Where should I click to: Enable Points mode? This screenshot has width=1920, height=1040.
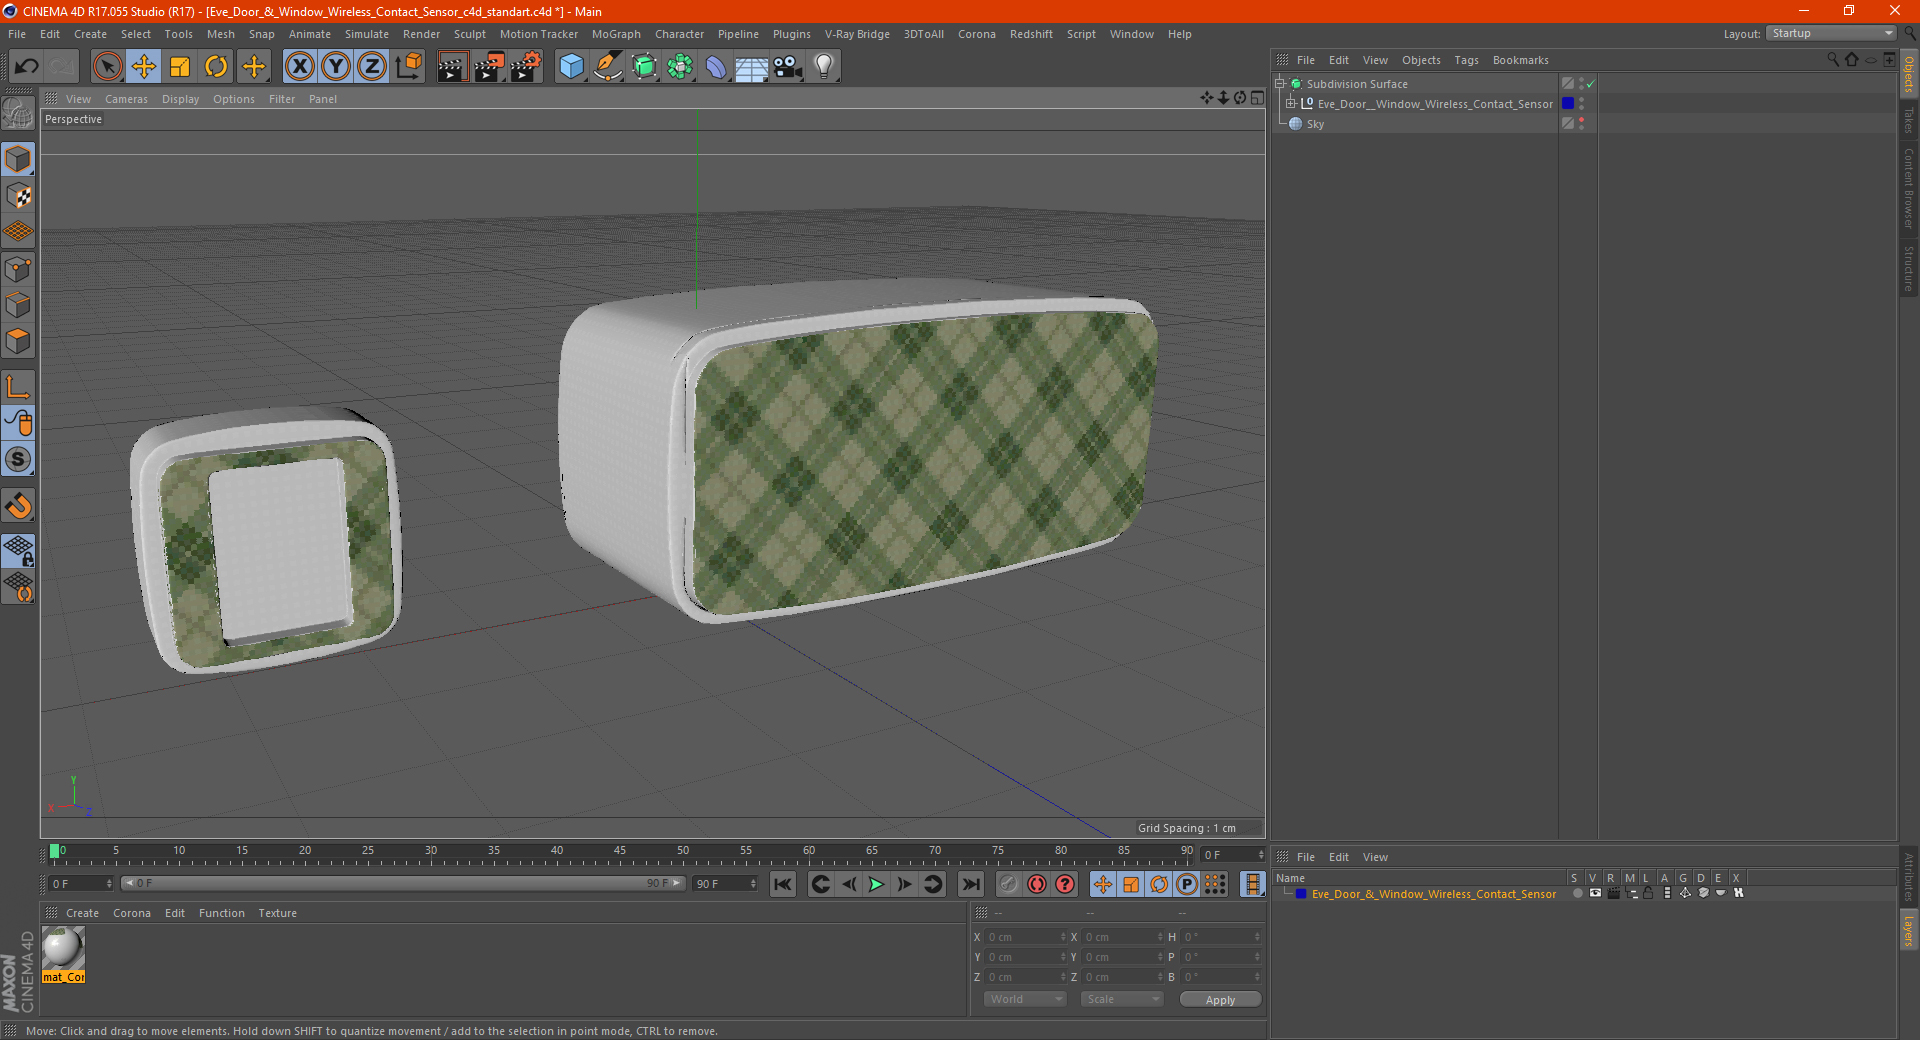(18, 269)
